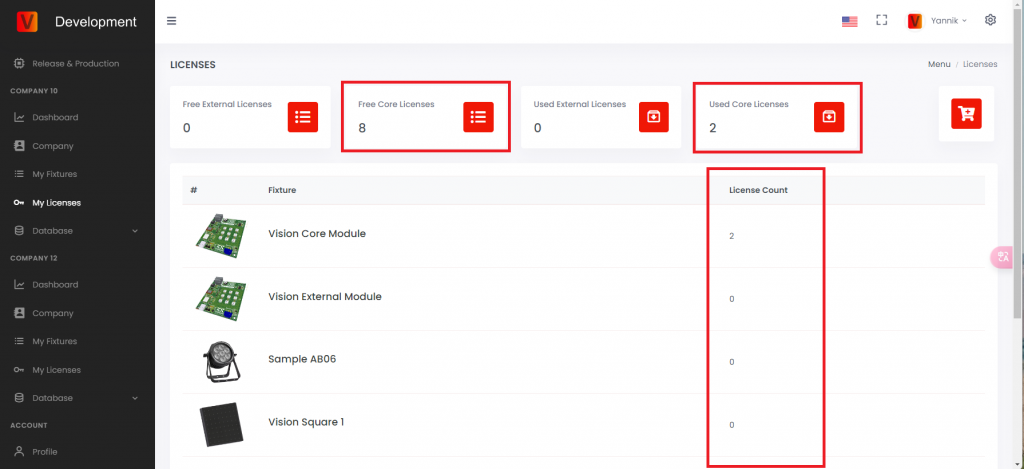Open the US flag language selector
This screenshot has width=1024, height=469.
849,21
